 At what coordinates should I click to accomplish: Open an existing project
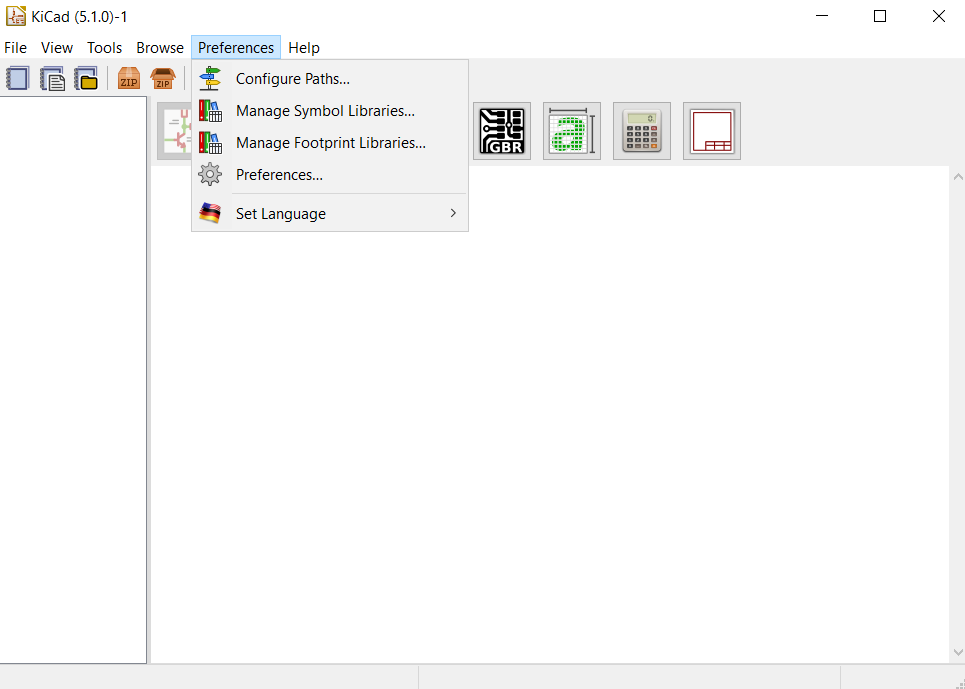click(x=86, y=77)
